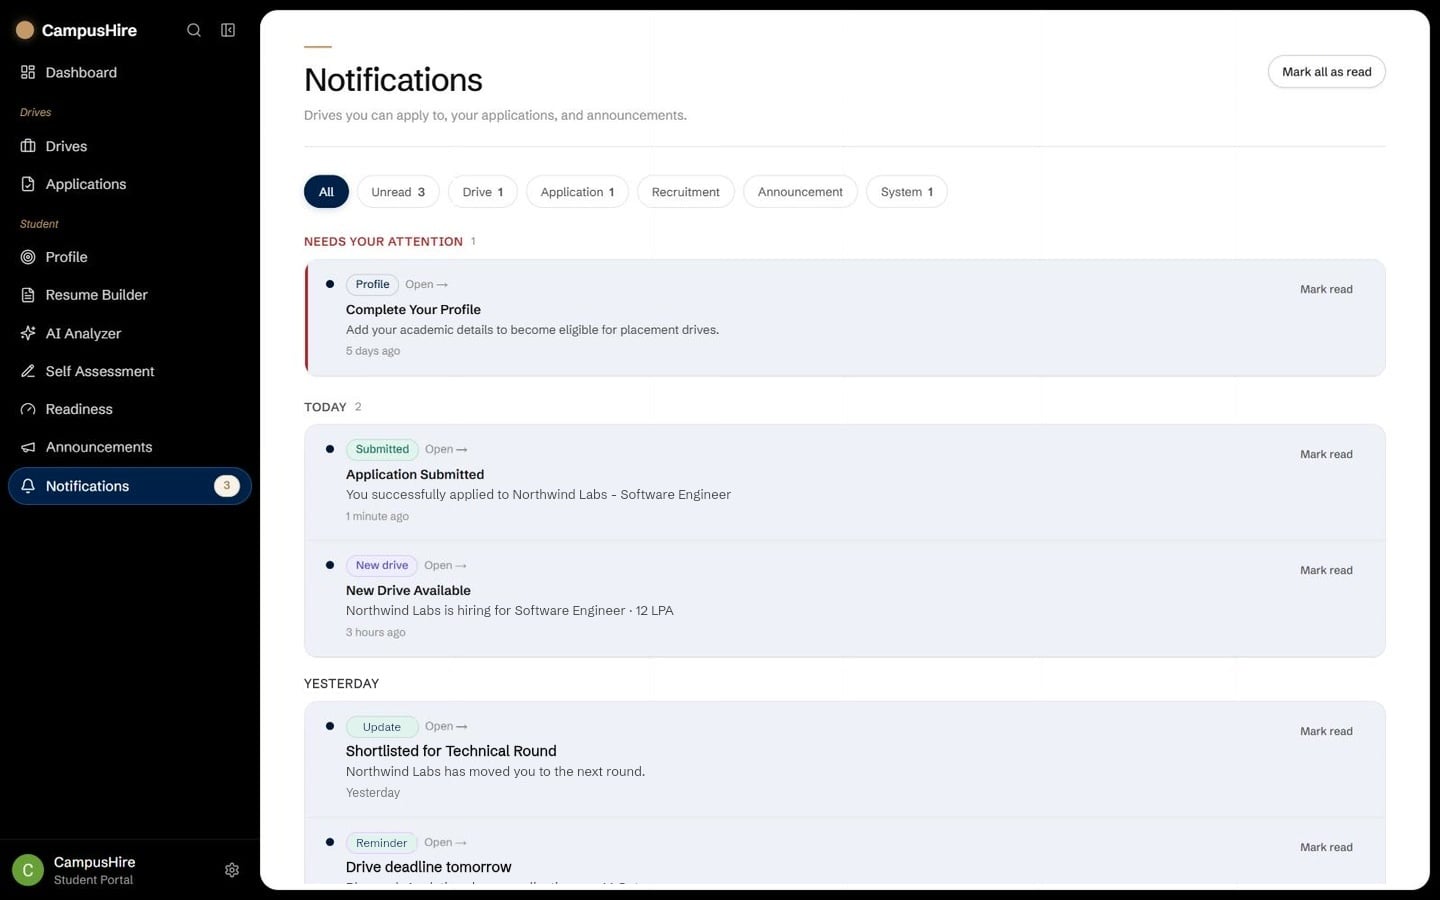This screenshot has height=900, width=1440.
Task: Filter notifications by Recruitment
Action: click(686, 192)
